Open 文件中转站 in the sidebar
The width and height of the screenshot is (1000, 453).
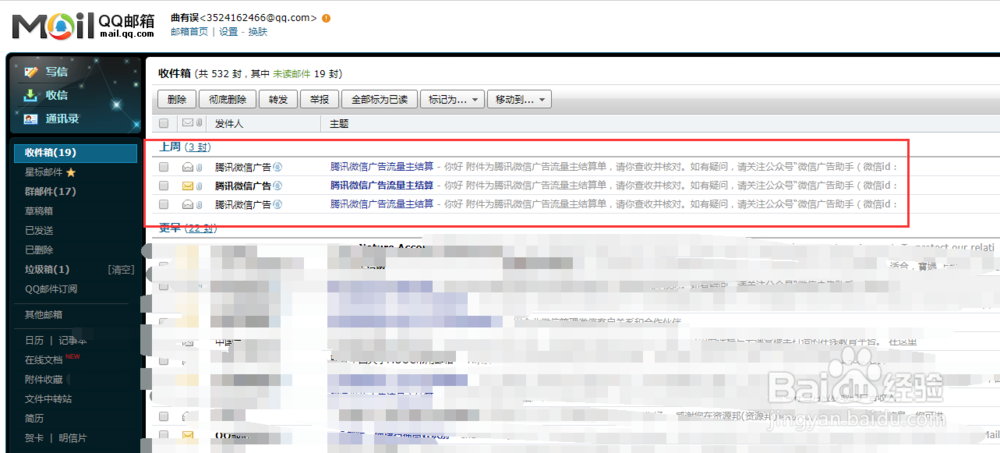point(48,399)
